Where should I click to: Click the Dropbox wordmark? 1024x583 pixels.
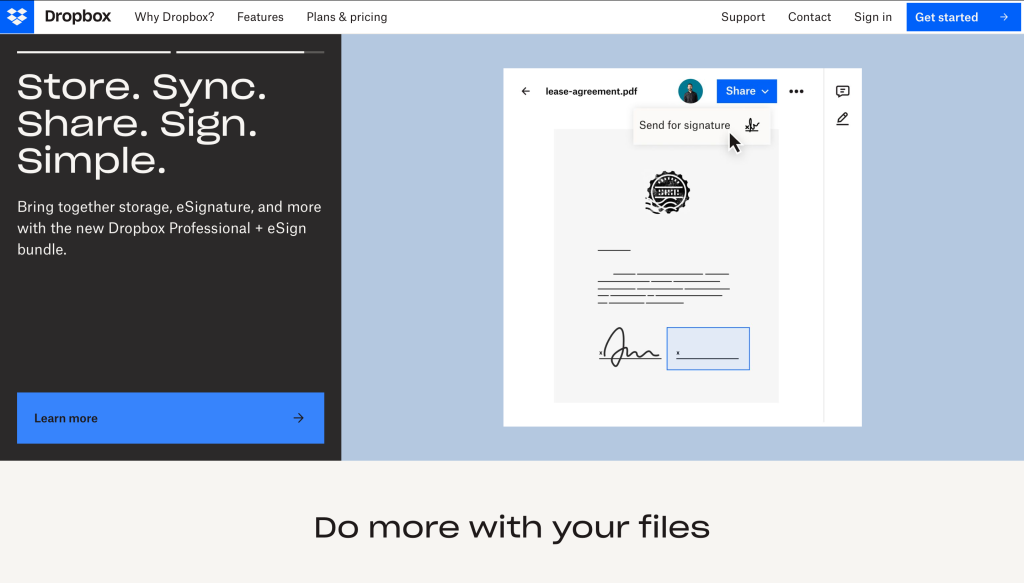[78, 17]
